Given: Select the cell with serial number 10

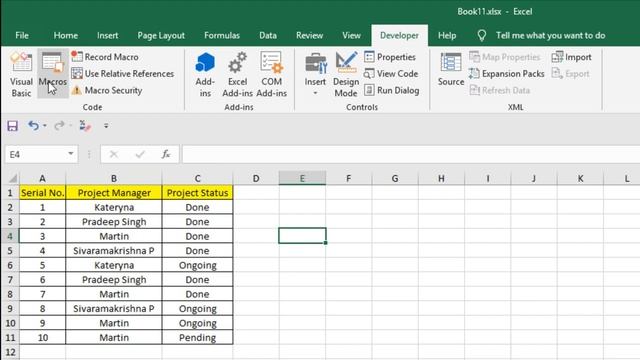Looking at the screenshot, I should [x=42, y=338].
